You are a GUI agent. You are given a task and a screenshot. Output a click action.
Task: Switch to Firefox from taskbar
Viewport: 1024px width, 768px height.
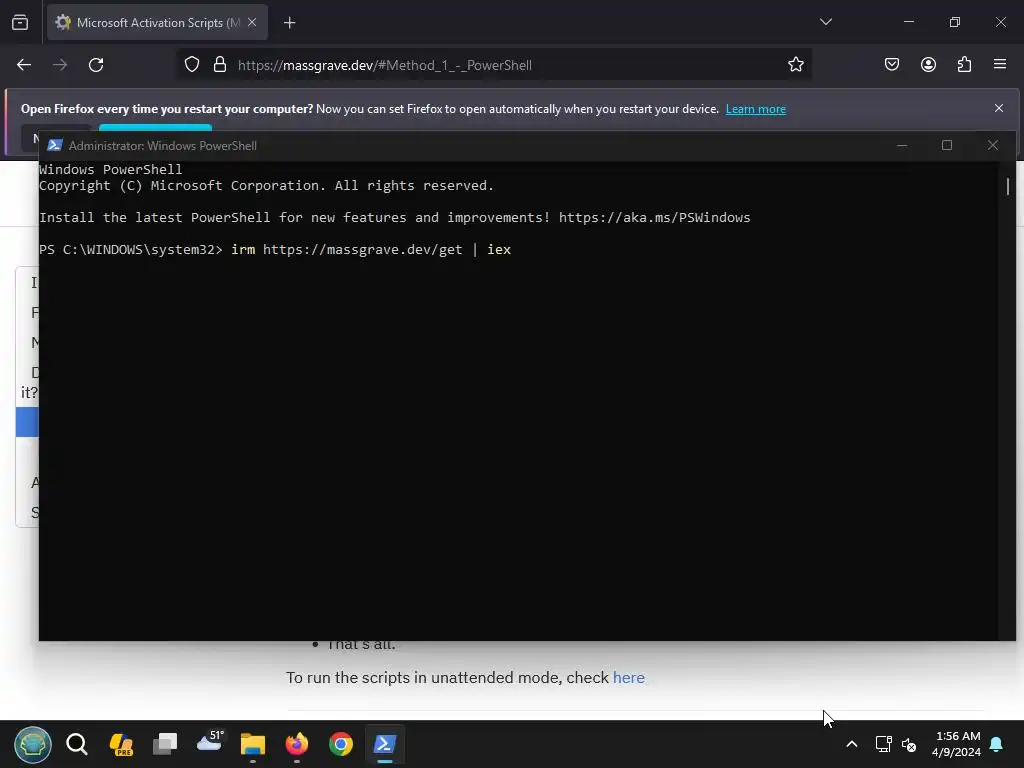tap(297, 744)
